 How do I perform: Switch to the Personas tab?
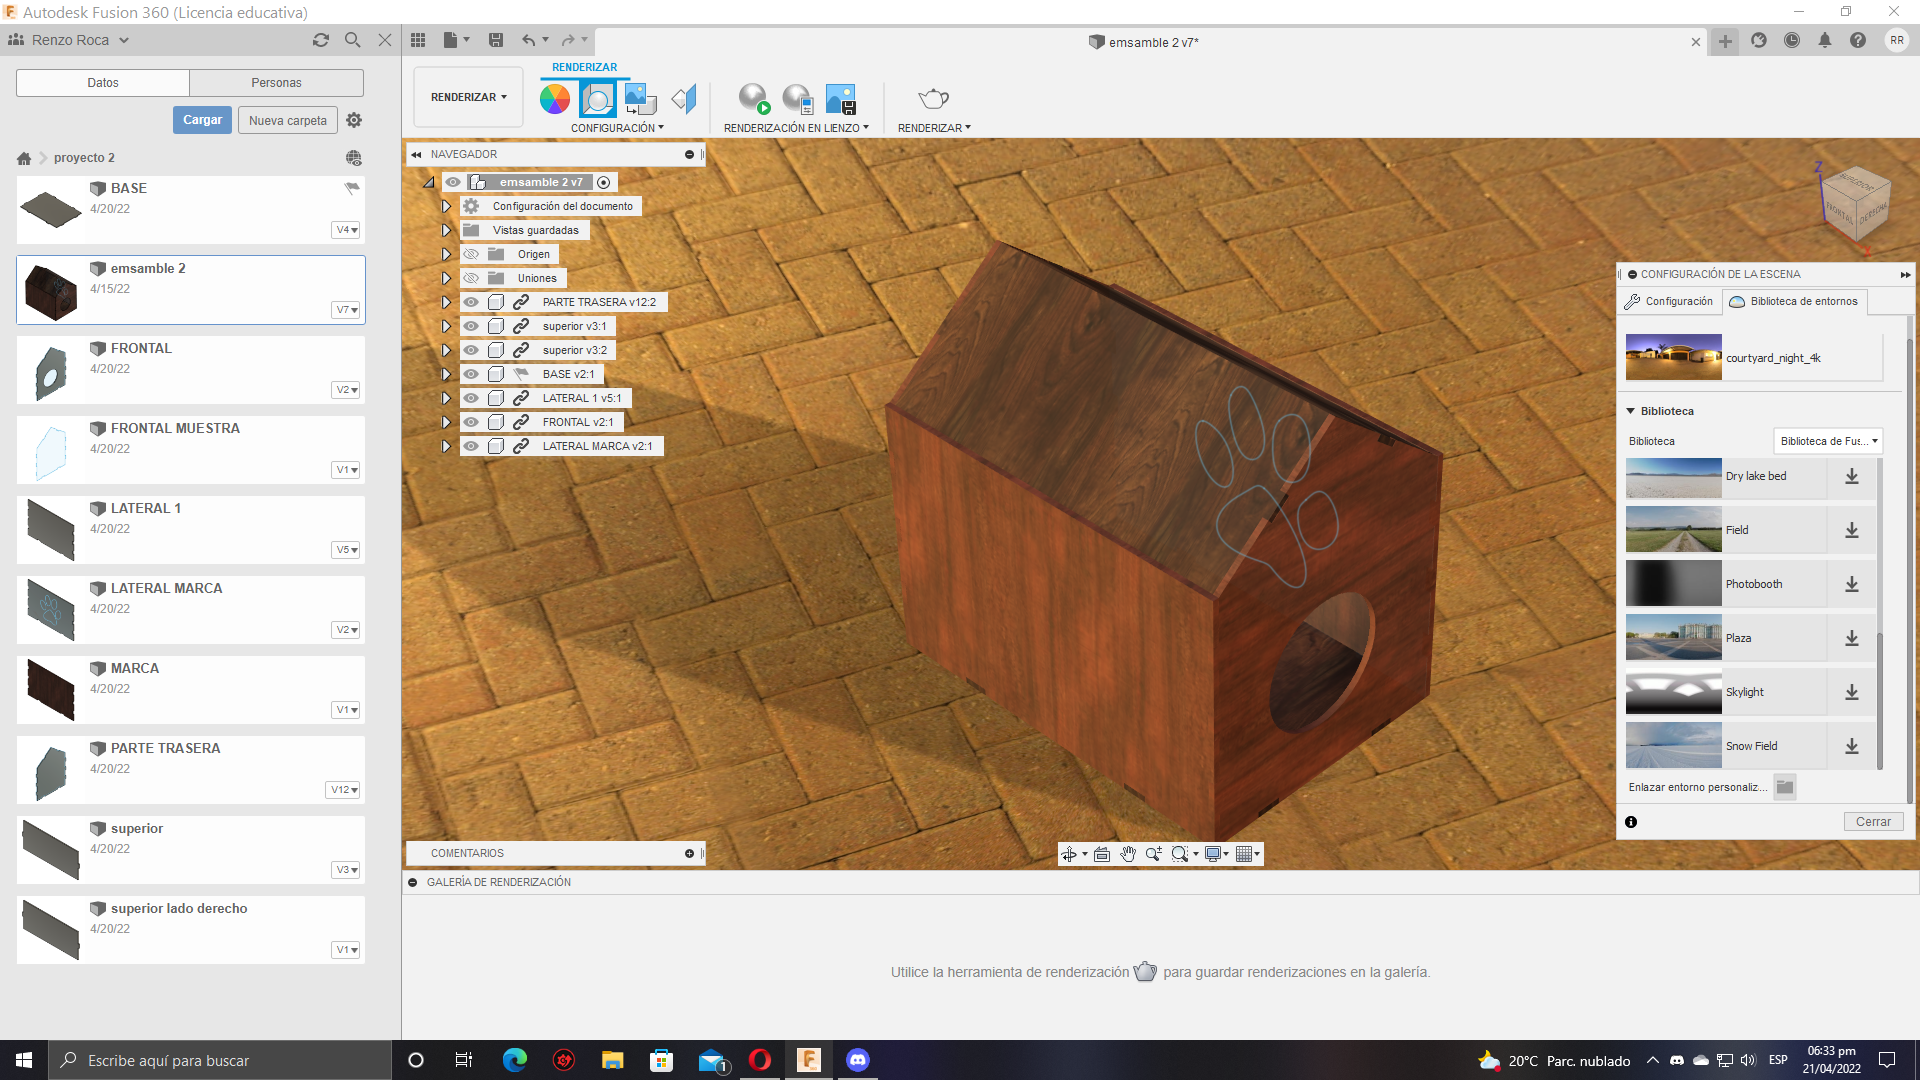[276, 82]
